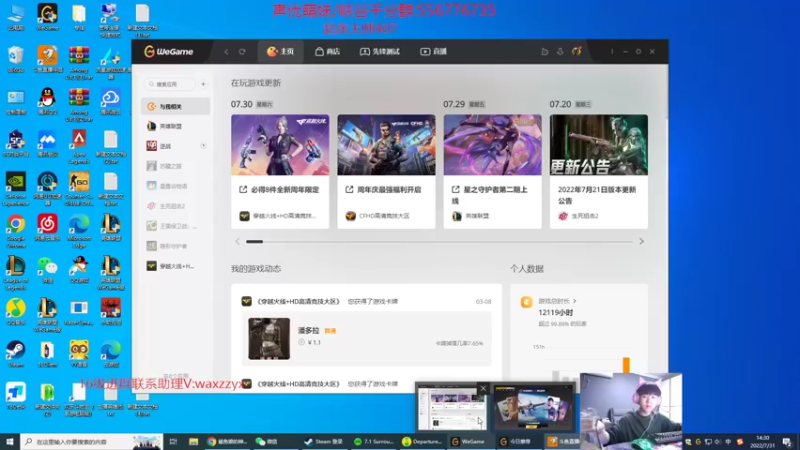
Task: Open the Windows Start menu
Action: 10,441
